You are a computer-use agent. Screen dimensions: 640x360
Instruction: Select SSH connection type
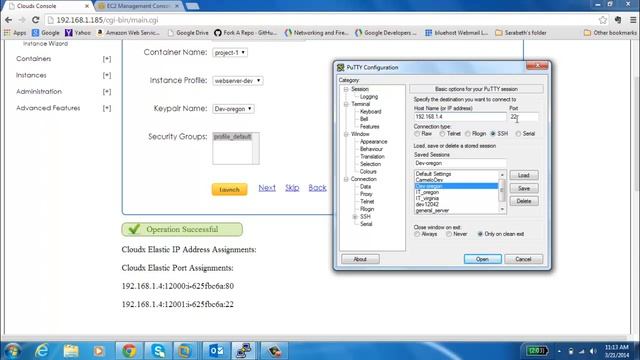[493, 134]
